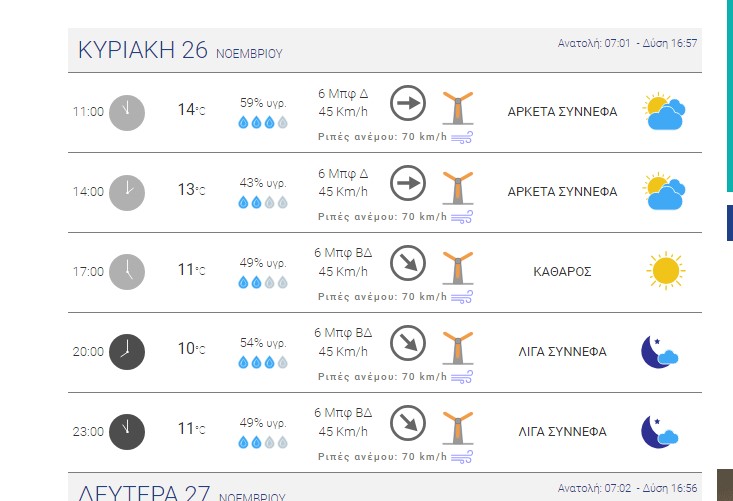
Task: Click the 23:00 clock icon
Action: (x=127, y=431)
